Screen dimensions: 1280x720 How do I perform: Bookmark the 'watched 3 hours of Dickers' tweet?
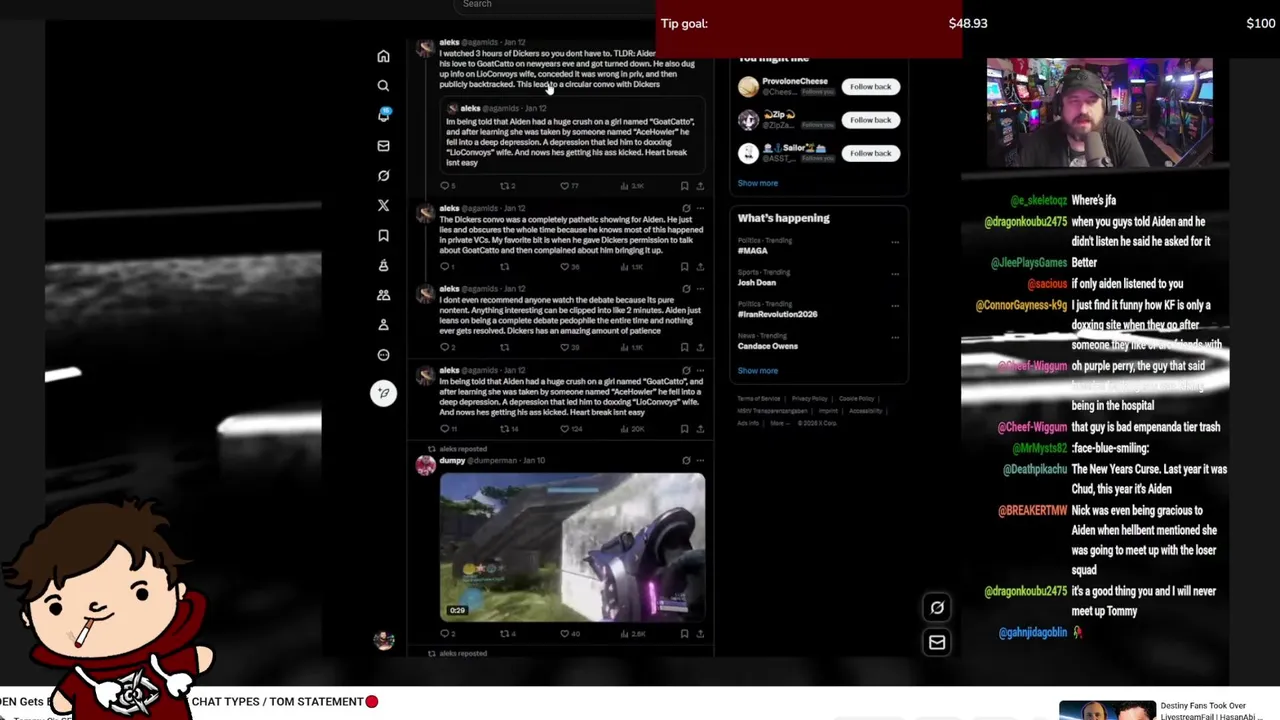[684, 186]
